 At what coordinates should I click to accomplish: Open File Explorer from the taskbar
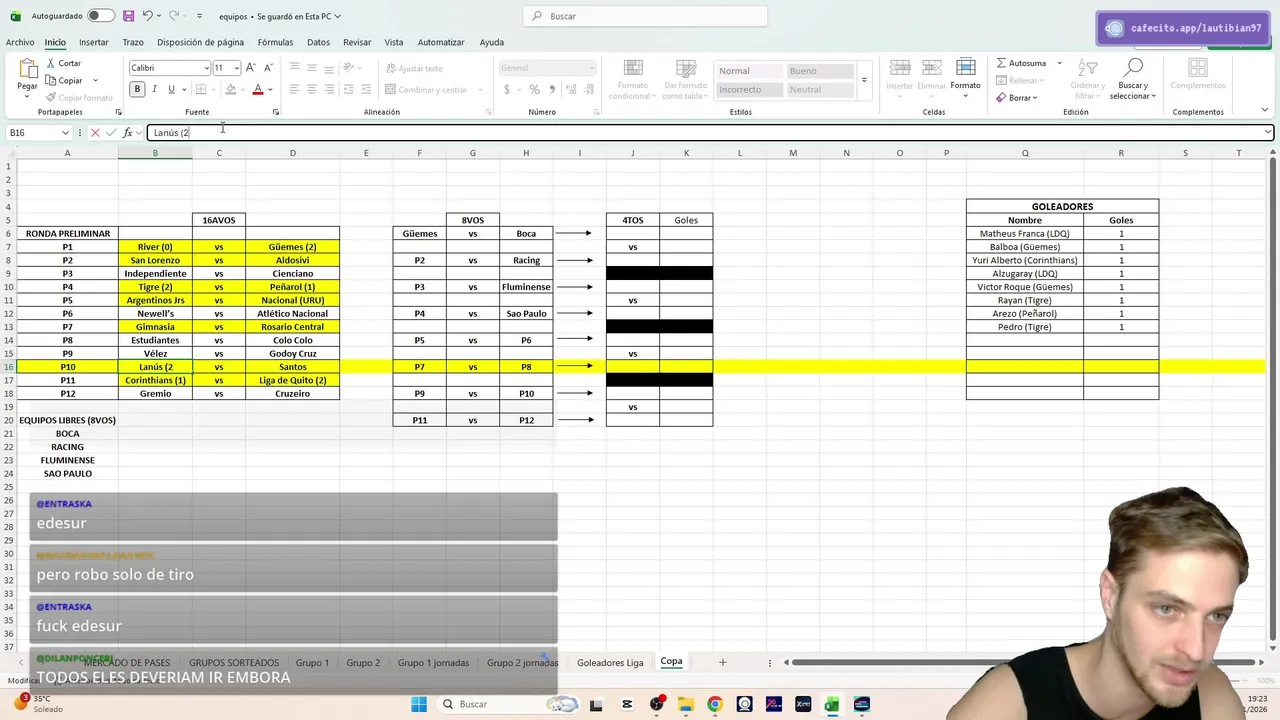tap(685, 704)
